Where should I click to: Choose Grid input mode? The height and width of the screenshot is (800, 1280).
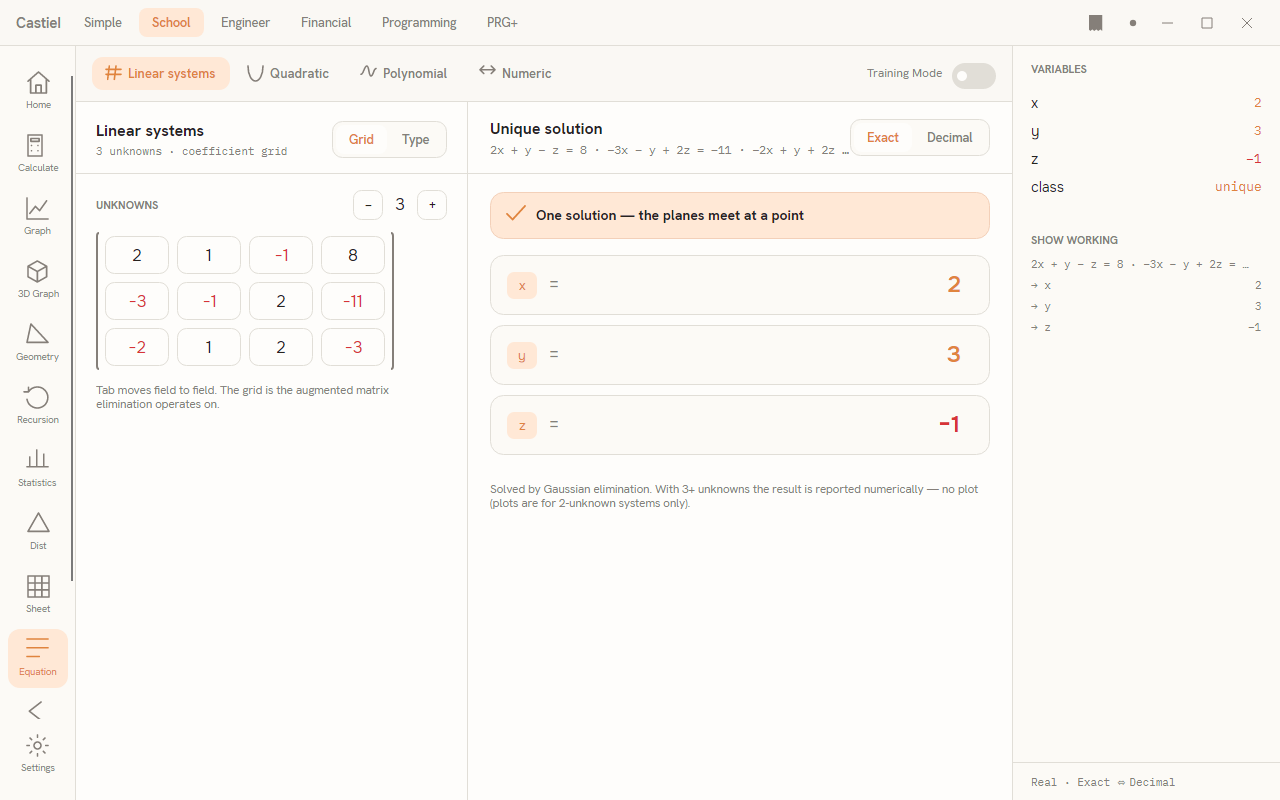point(361,139)
